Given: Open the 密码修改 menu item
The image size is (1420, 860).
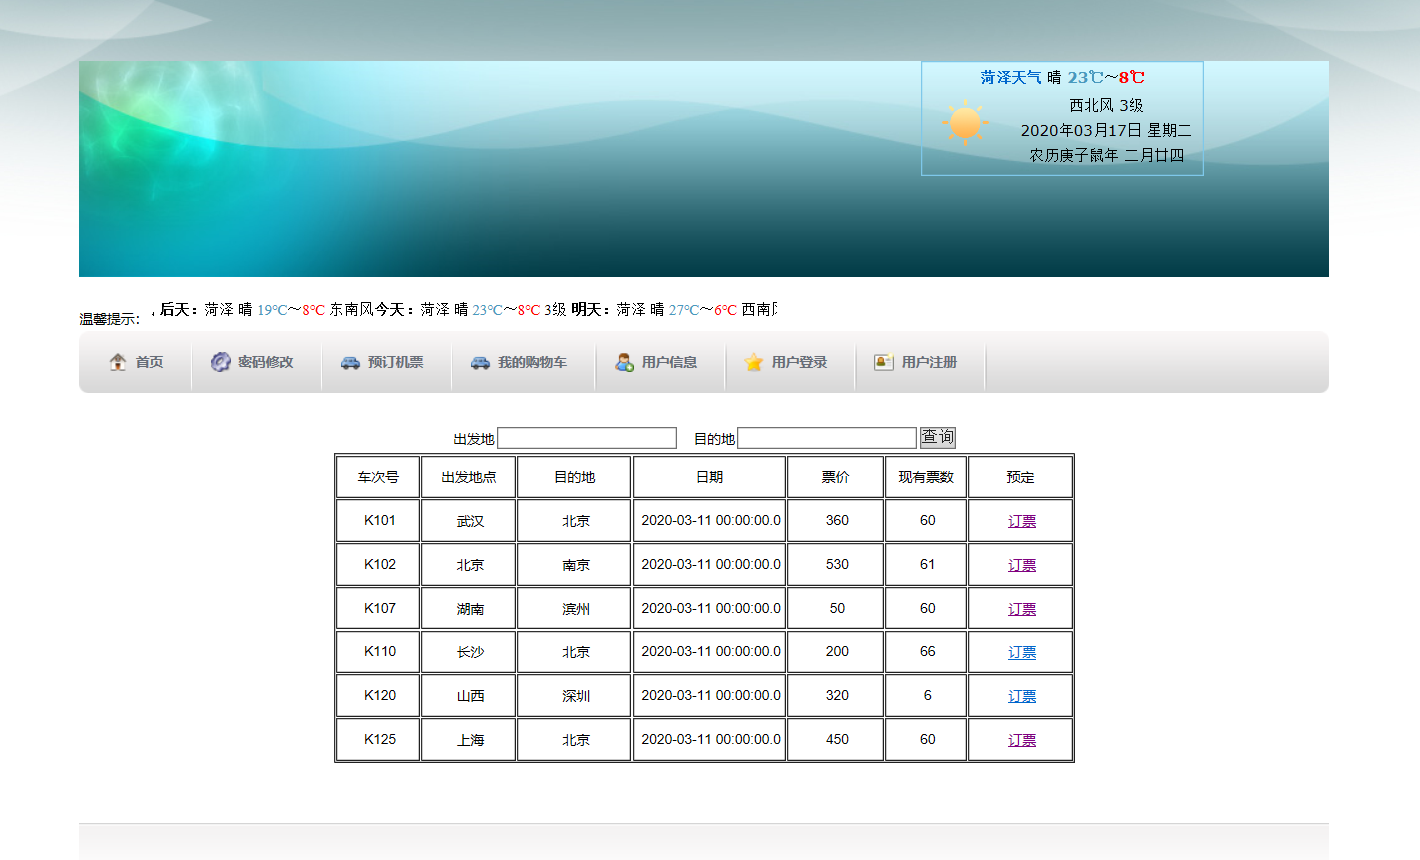Looking at the screenshot, I should pos(266,362).
